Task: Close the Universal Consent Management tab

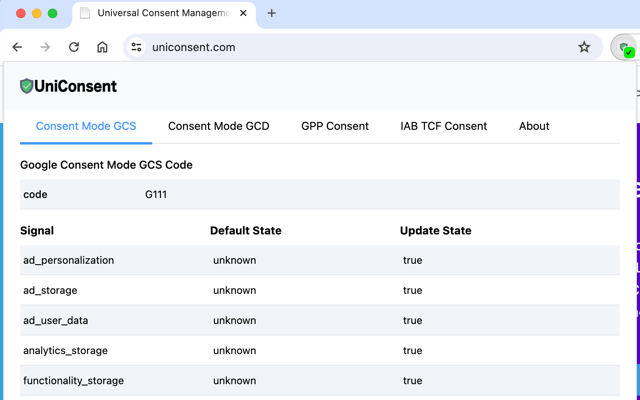Action: tap(243, 13)
